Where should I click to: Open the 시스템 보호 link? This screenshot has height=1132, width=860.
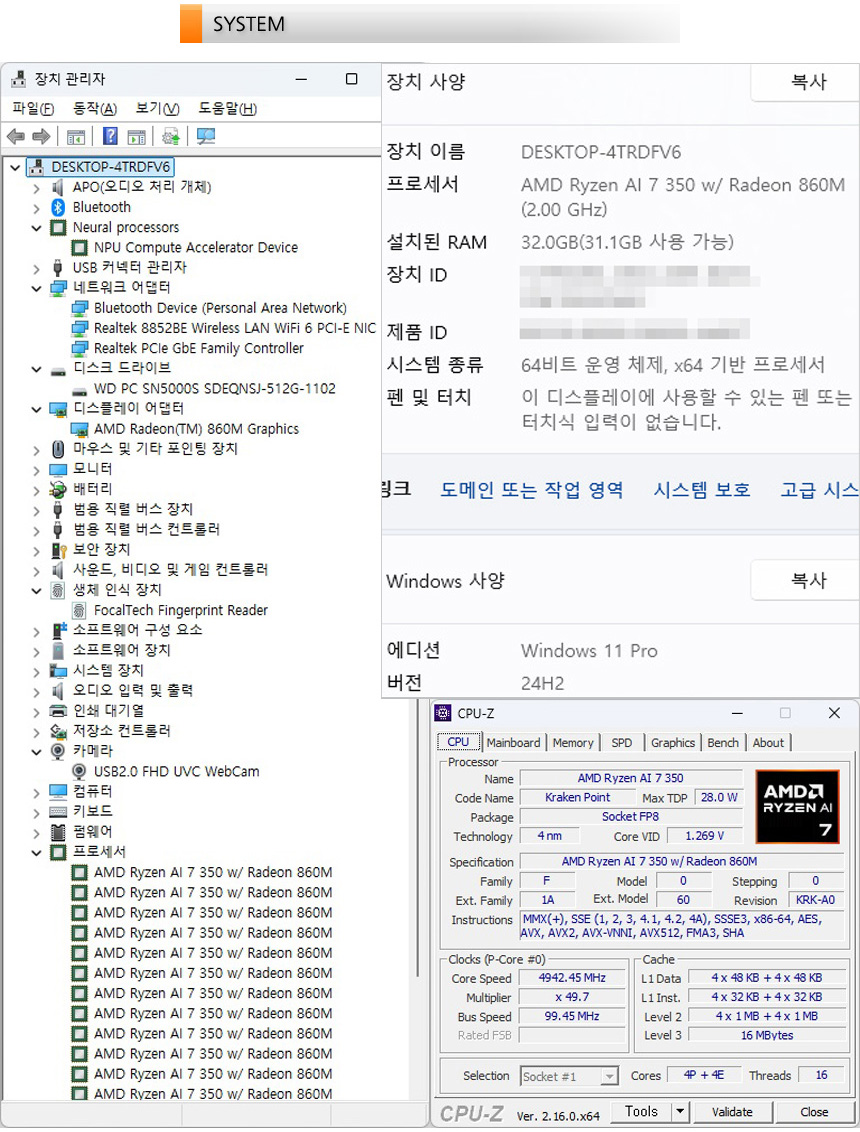point(702,489)
